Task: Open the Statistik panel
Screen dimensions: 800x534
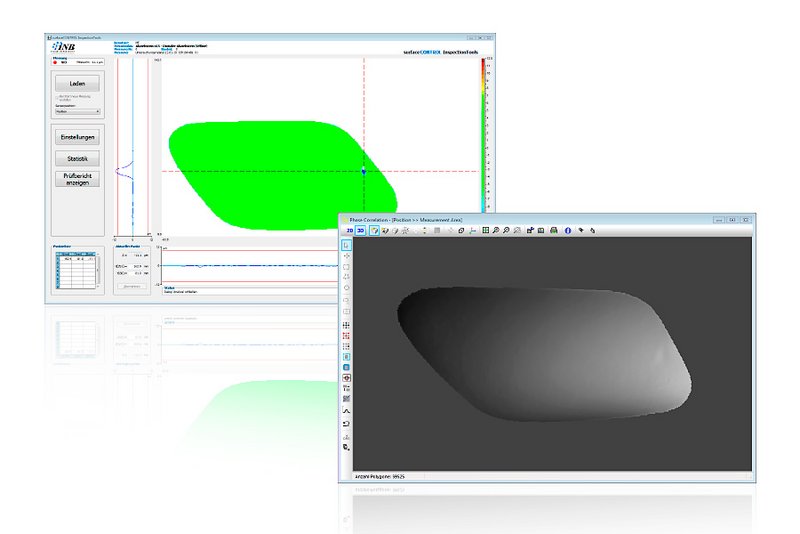Action: [77, 159]
